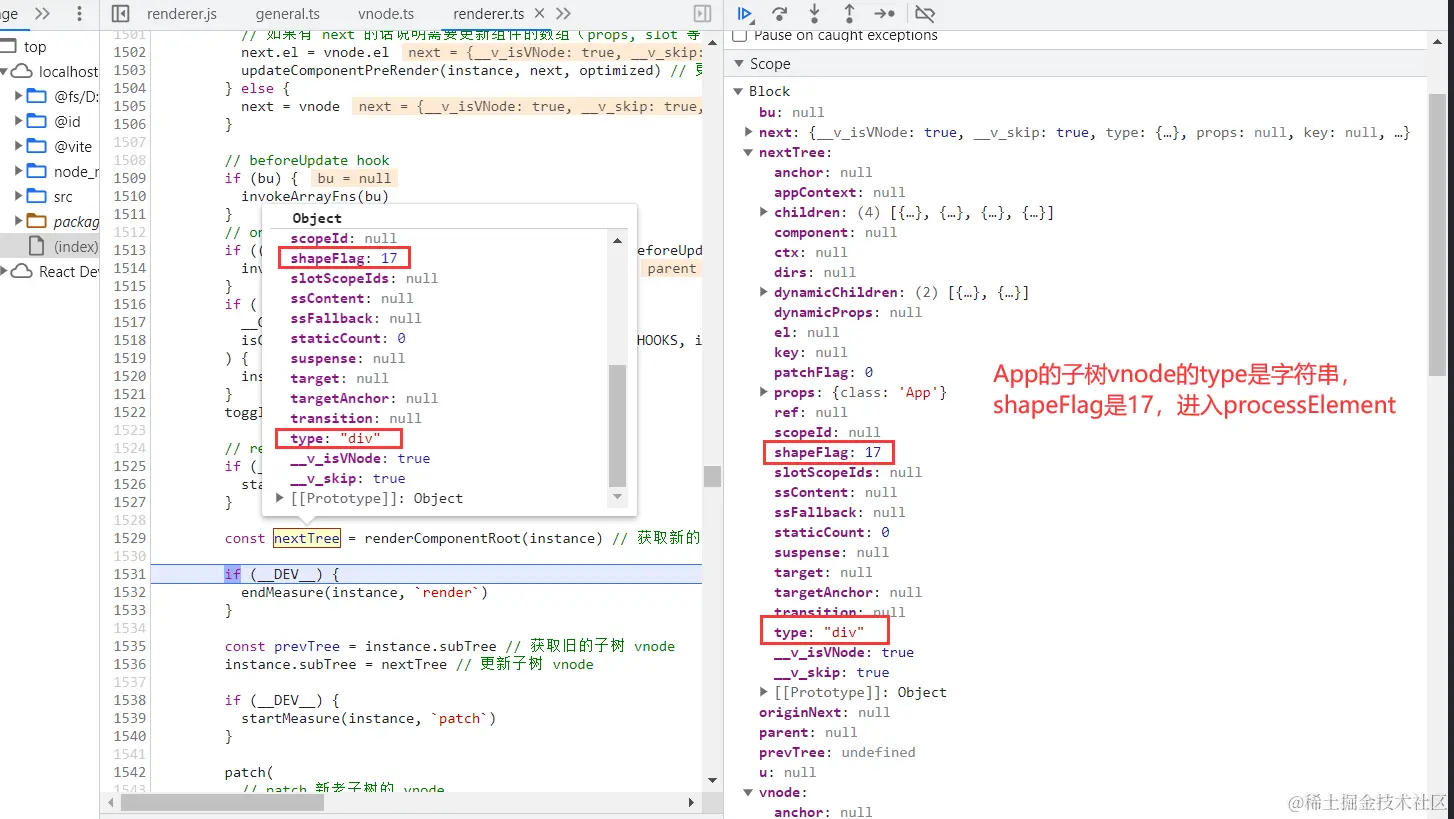Collapse the Block scope
The height and width of the screenshot is (819, 1454).
740,92
